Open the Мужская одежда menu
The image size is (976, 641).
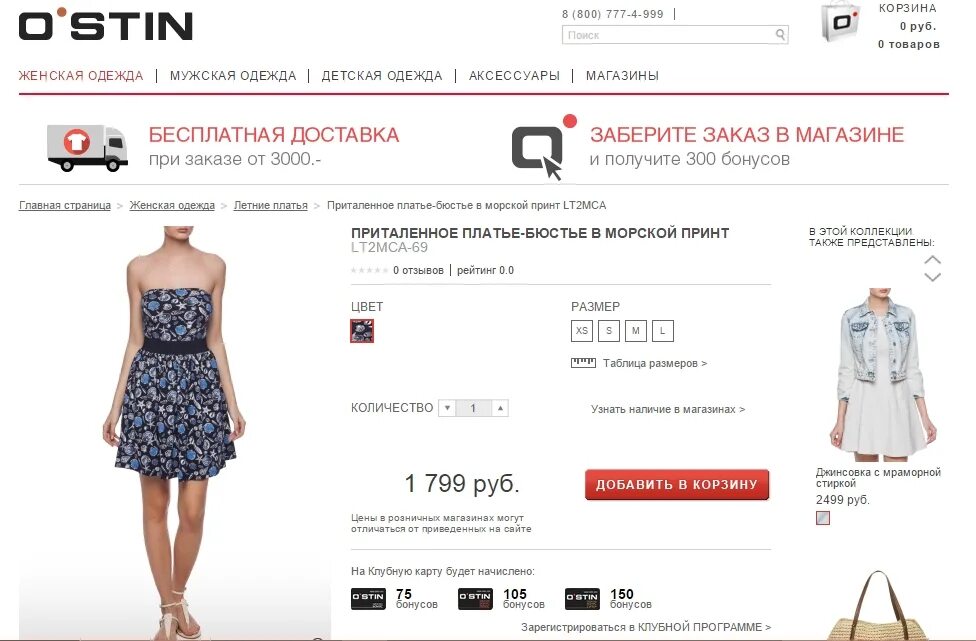coord(233,76)
